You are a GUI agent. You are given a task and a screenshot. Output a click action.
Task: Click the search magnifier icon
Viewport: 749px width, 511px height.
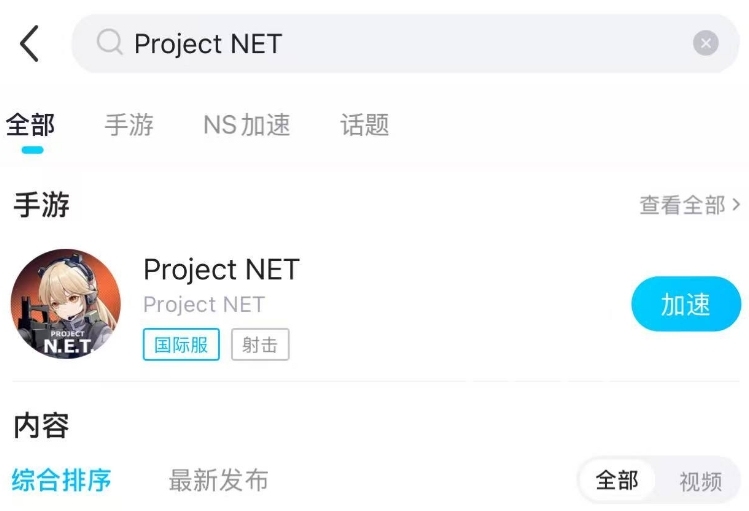coord(109,42)
